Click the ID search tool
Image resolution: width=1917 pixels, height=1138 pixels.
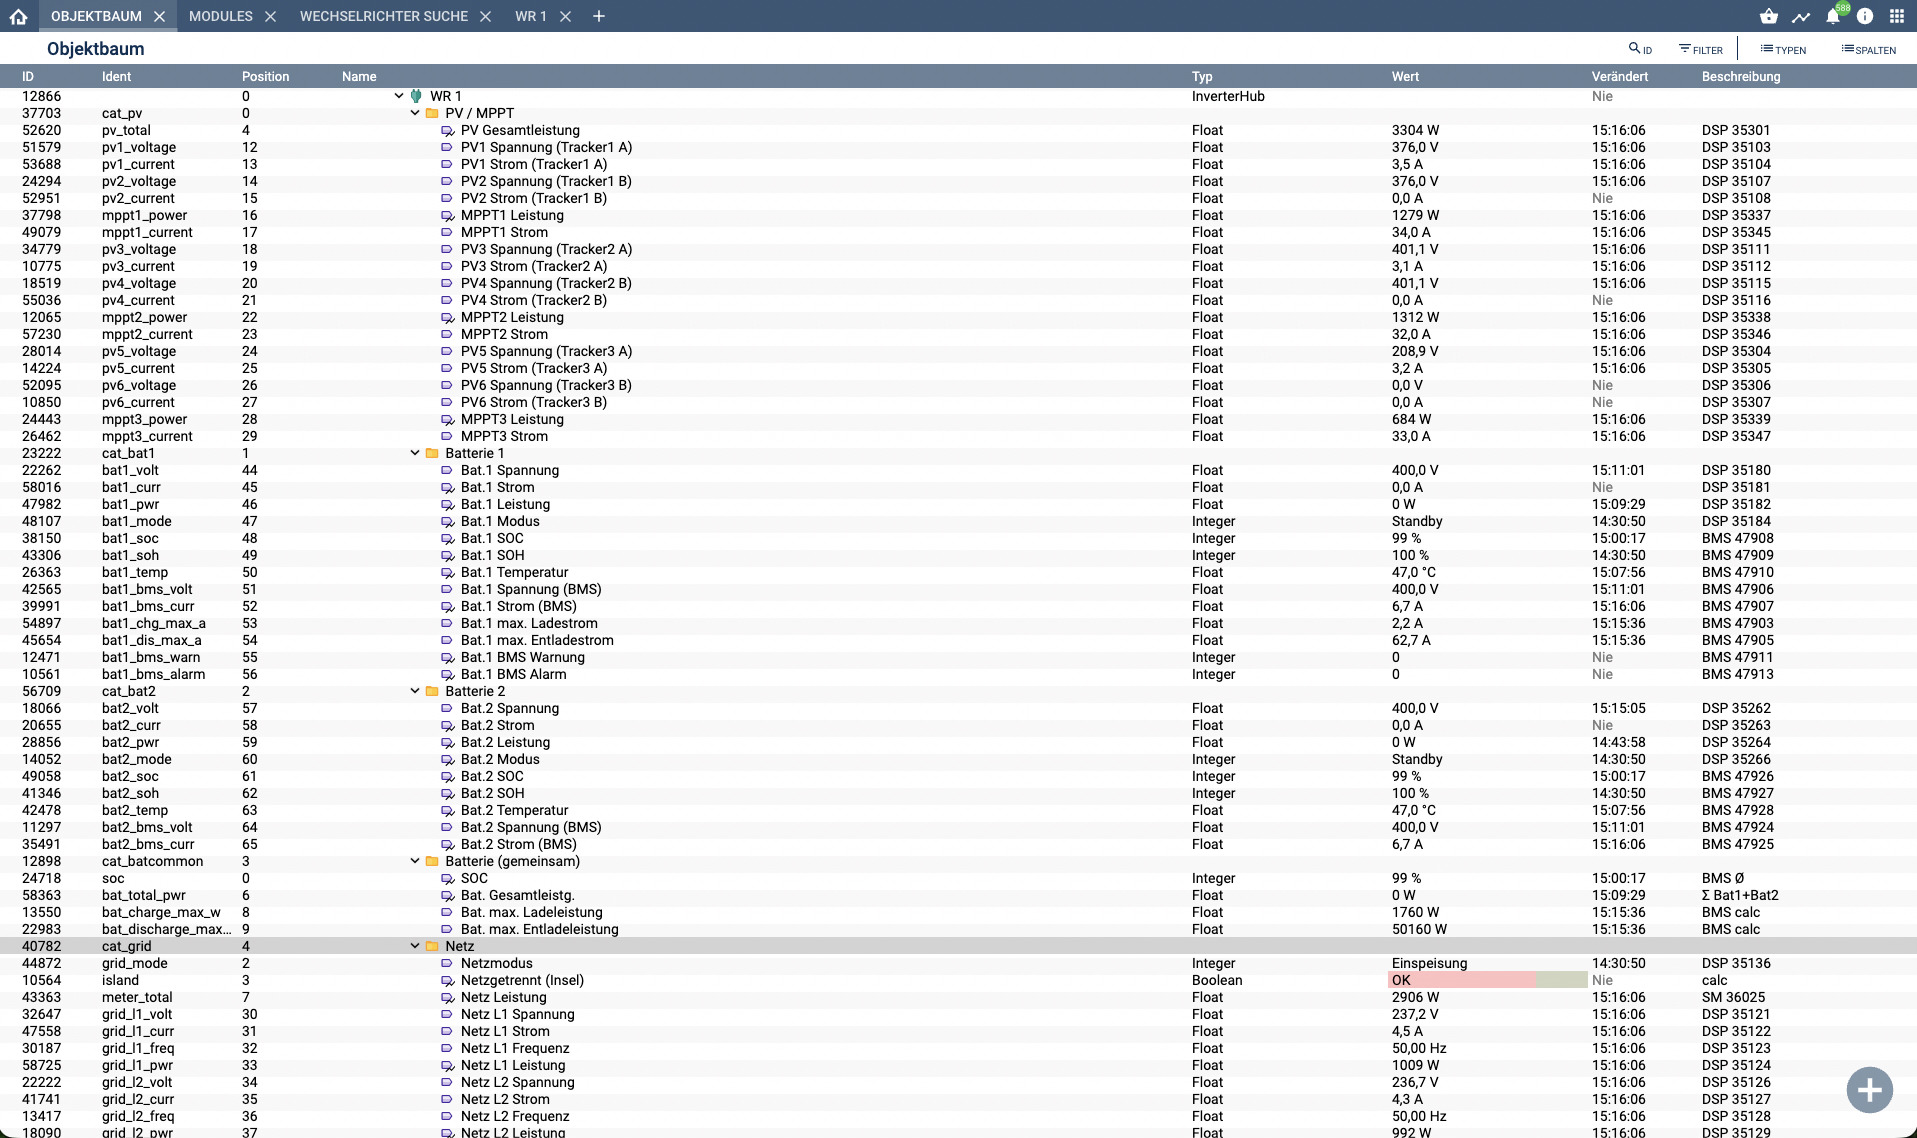[x=1640, y=49]
